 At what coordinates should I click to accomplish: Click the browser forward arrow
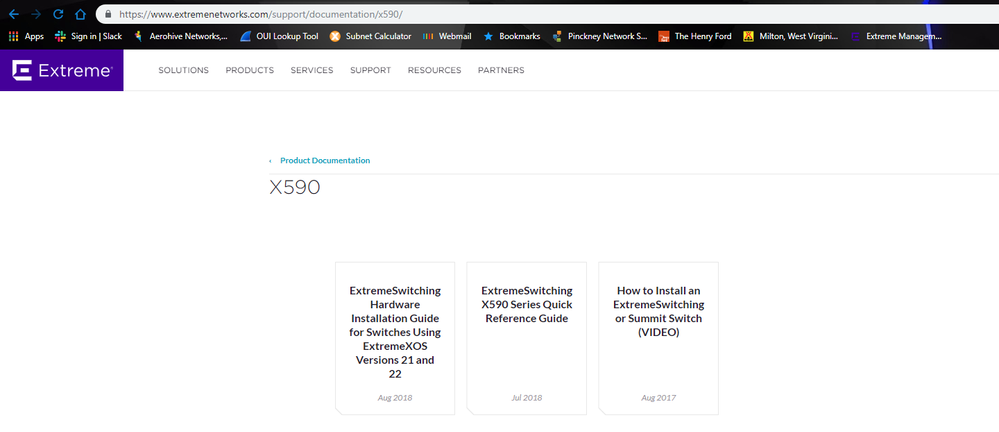click(x=35, y=15)
